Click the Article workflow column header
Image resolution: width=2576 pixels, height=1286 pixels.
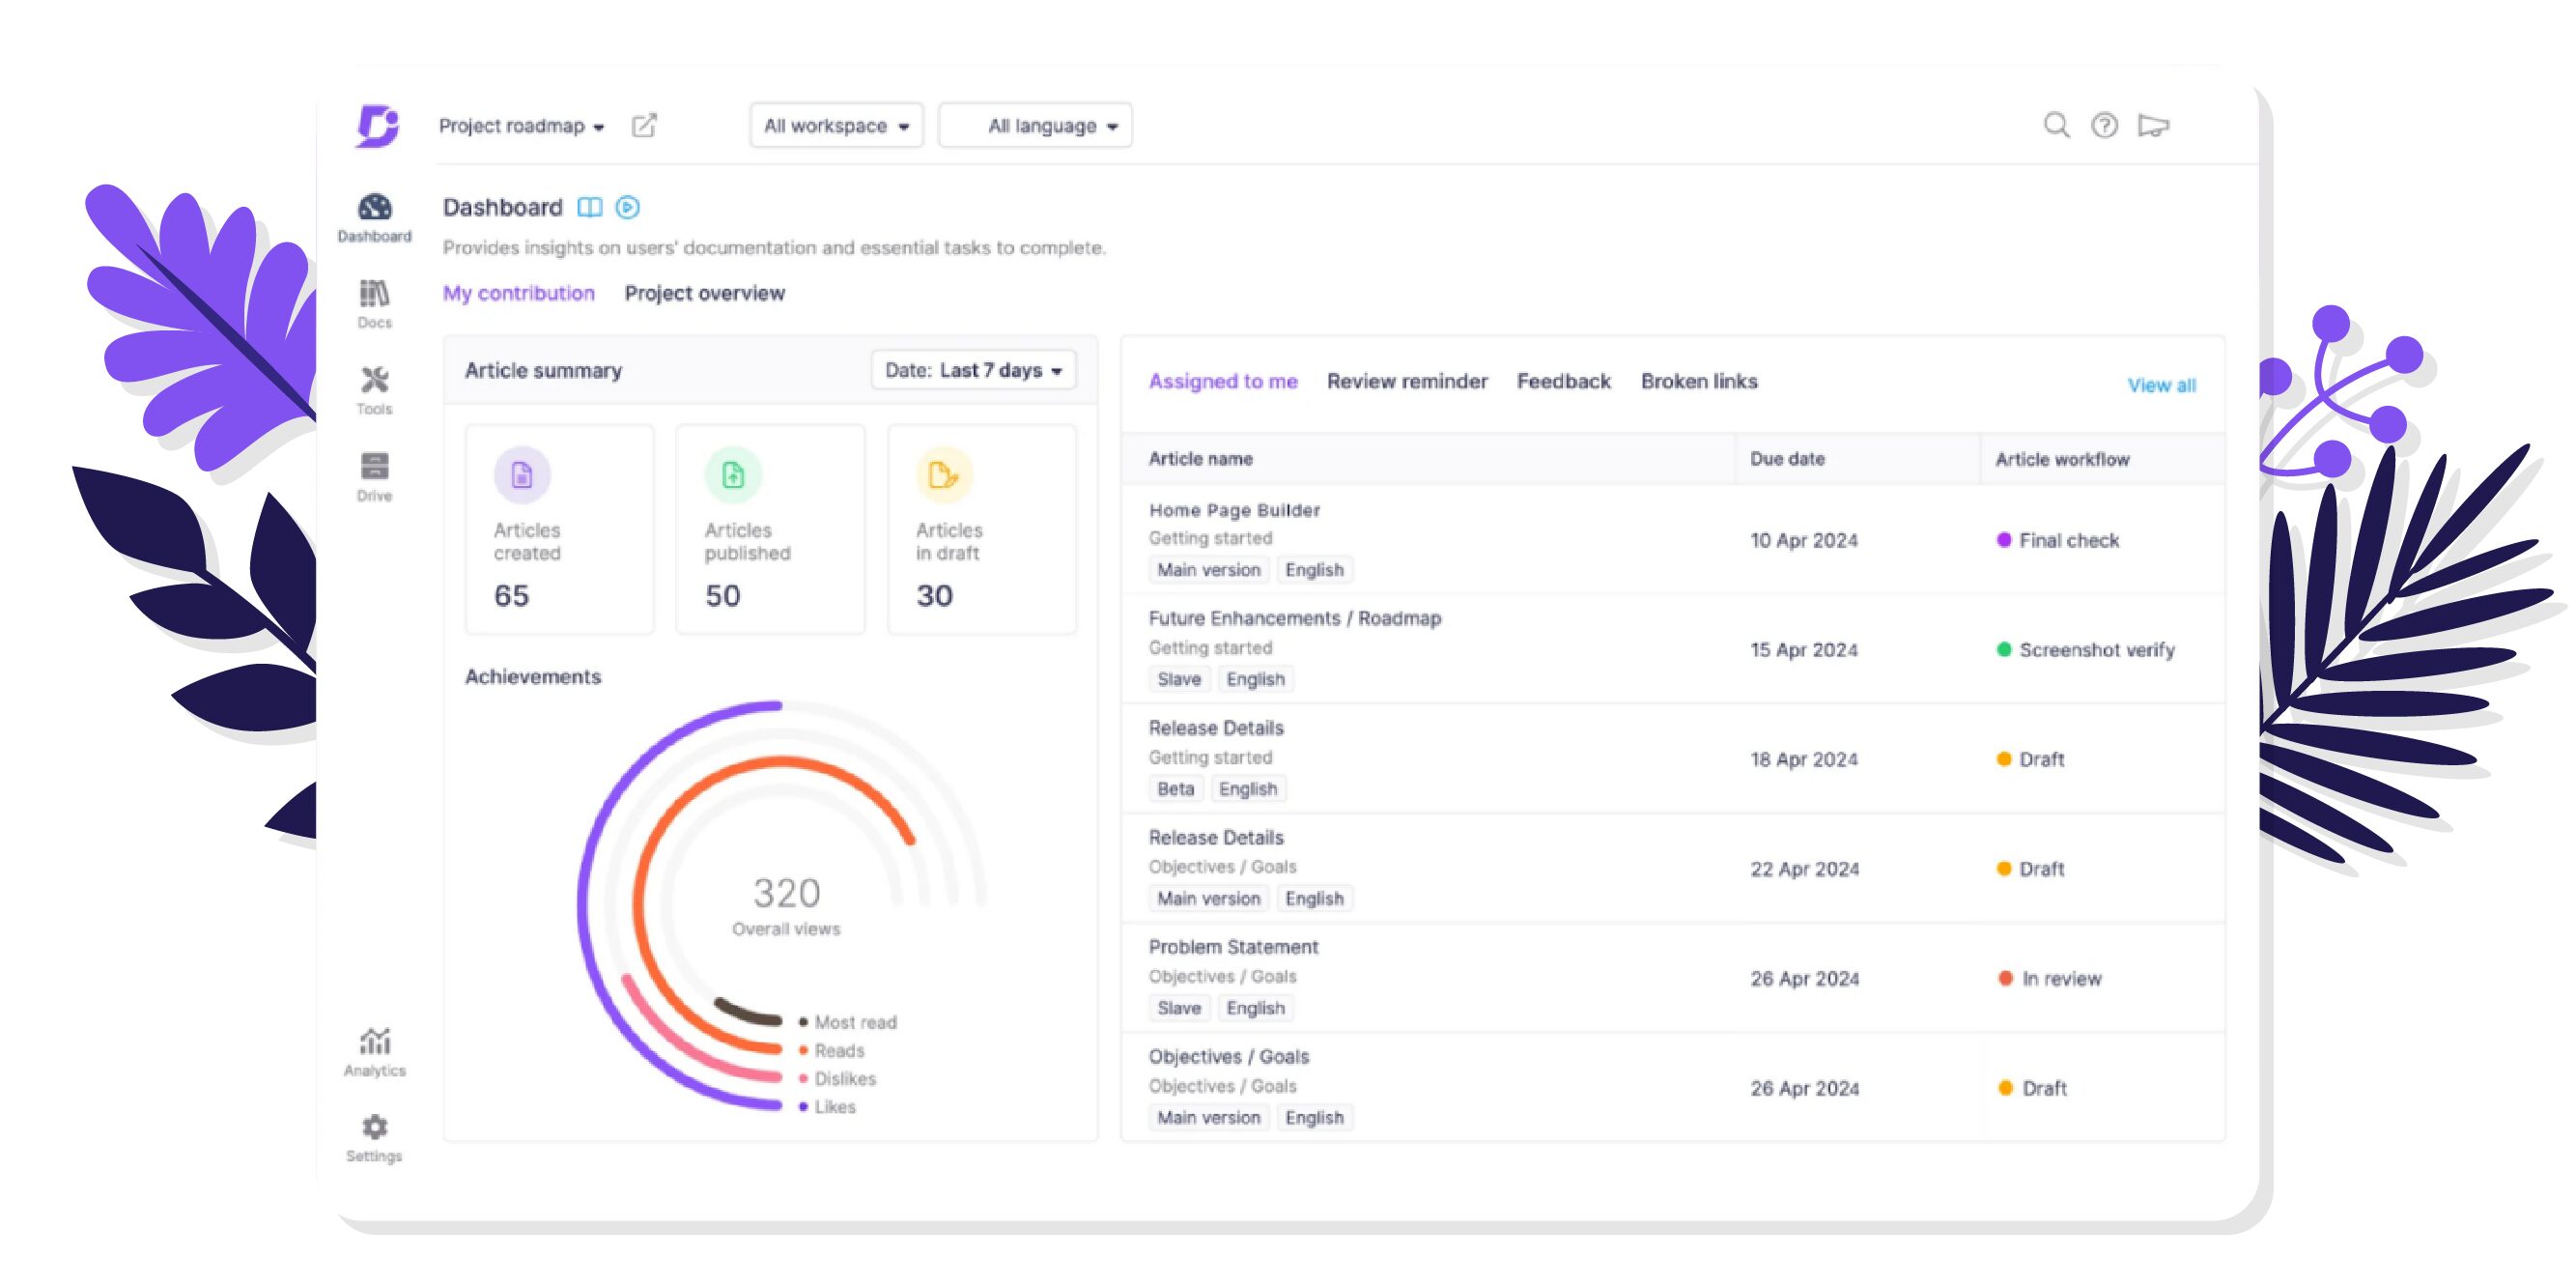pyautogui.click(x=2062, y=460)
